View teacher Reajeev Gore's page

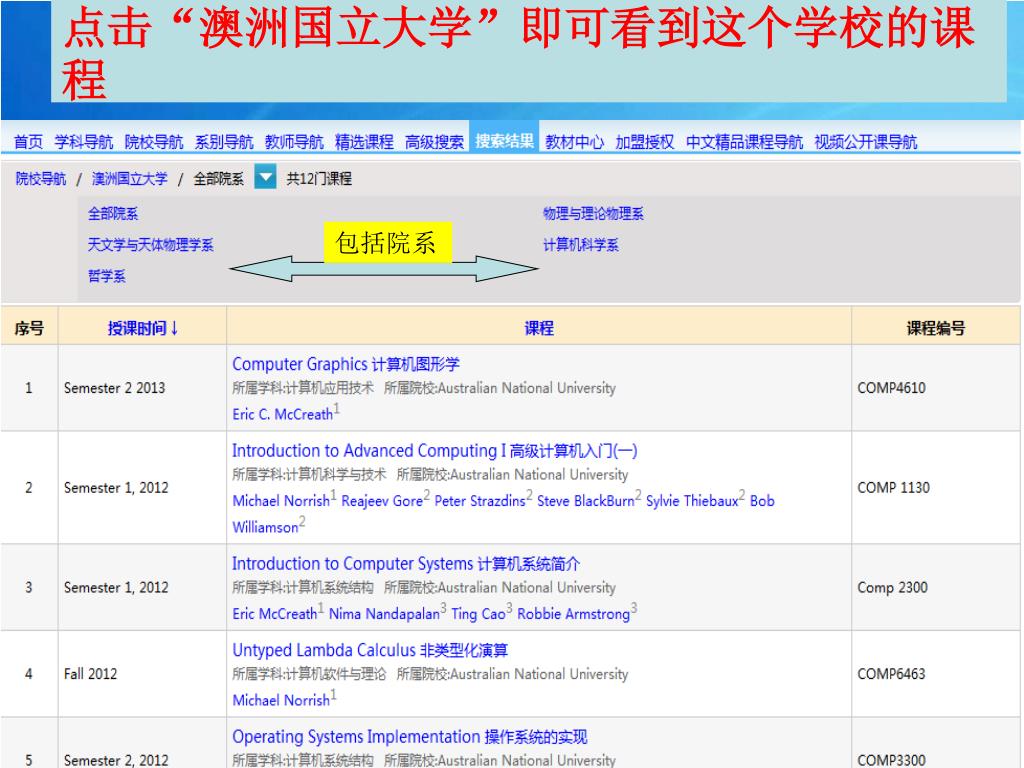382,501
